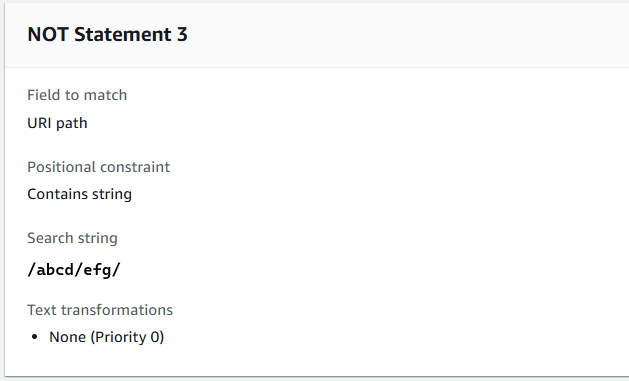
Task: Select the Field to match label
Action: pyautogui.click(x=77, y=95)
